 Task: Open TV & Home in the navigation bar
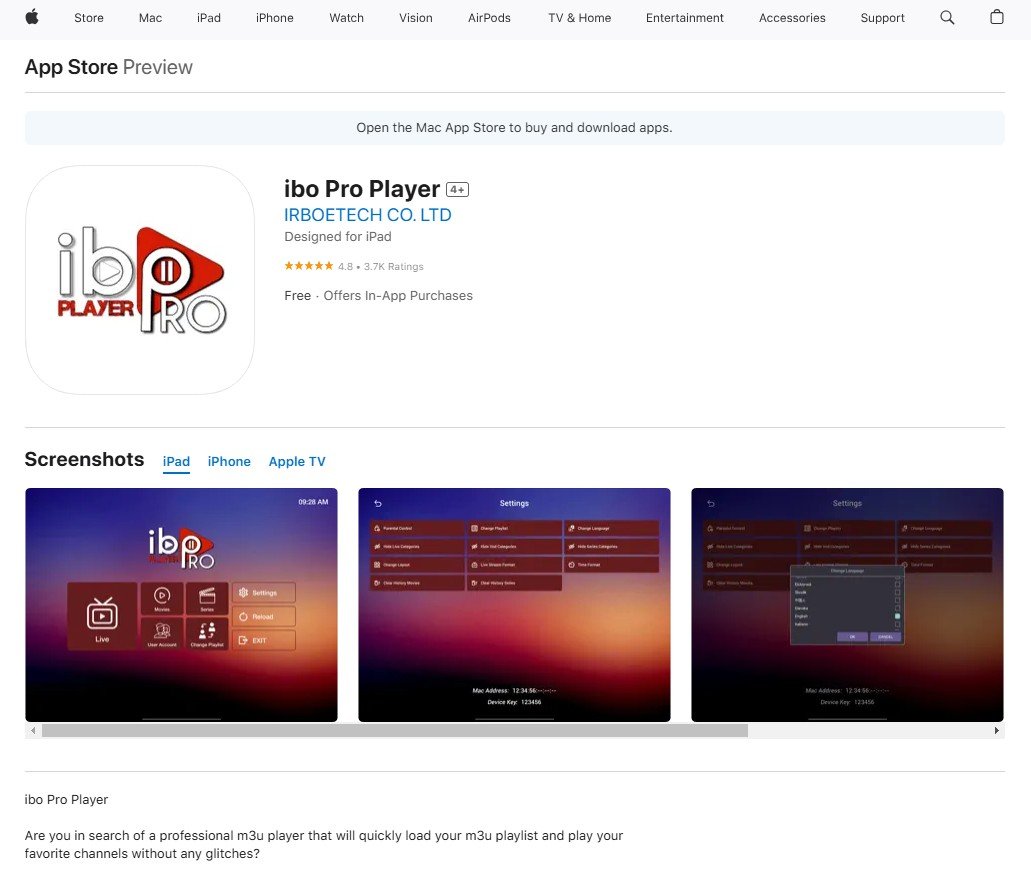(579, 18)
